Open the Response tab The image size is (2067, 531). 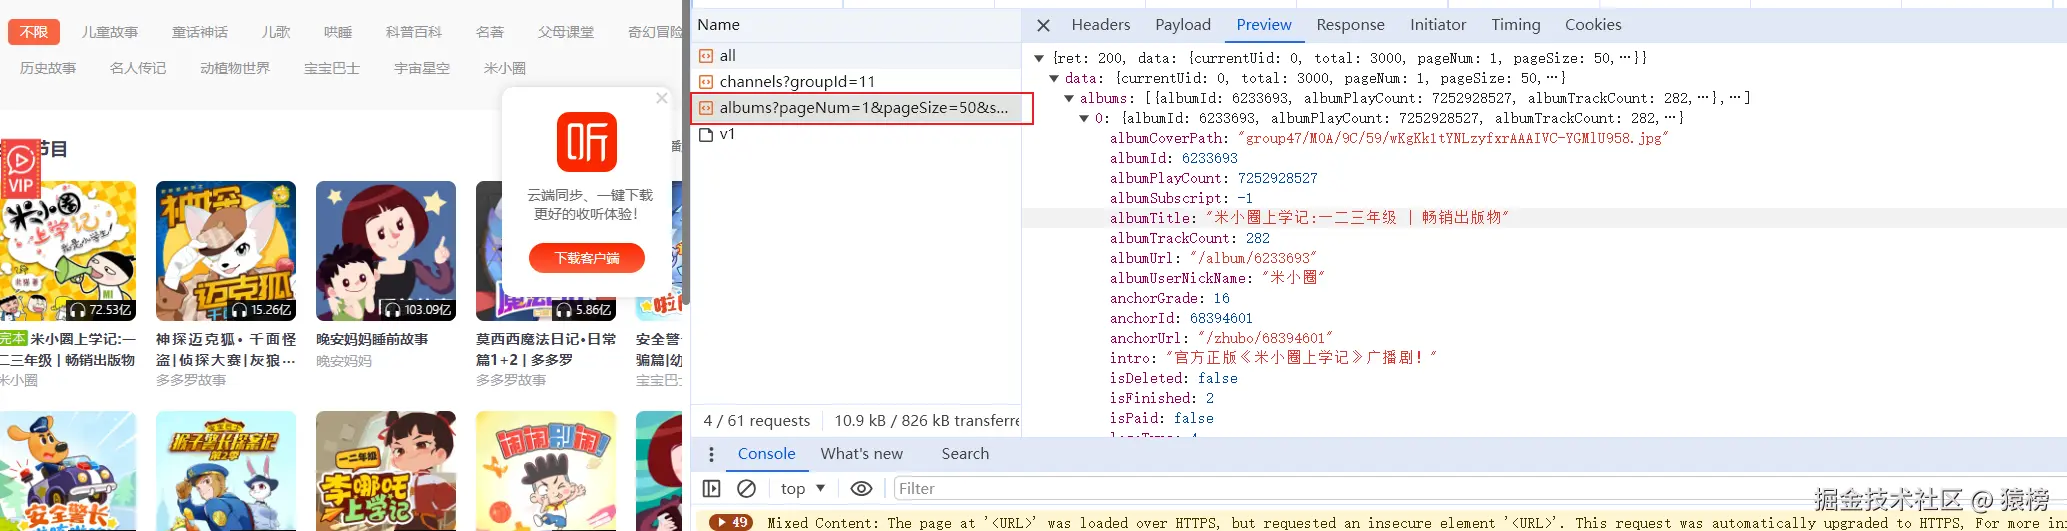coord(1350,25)
